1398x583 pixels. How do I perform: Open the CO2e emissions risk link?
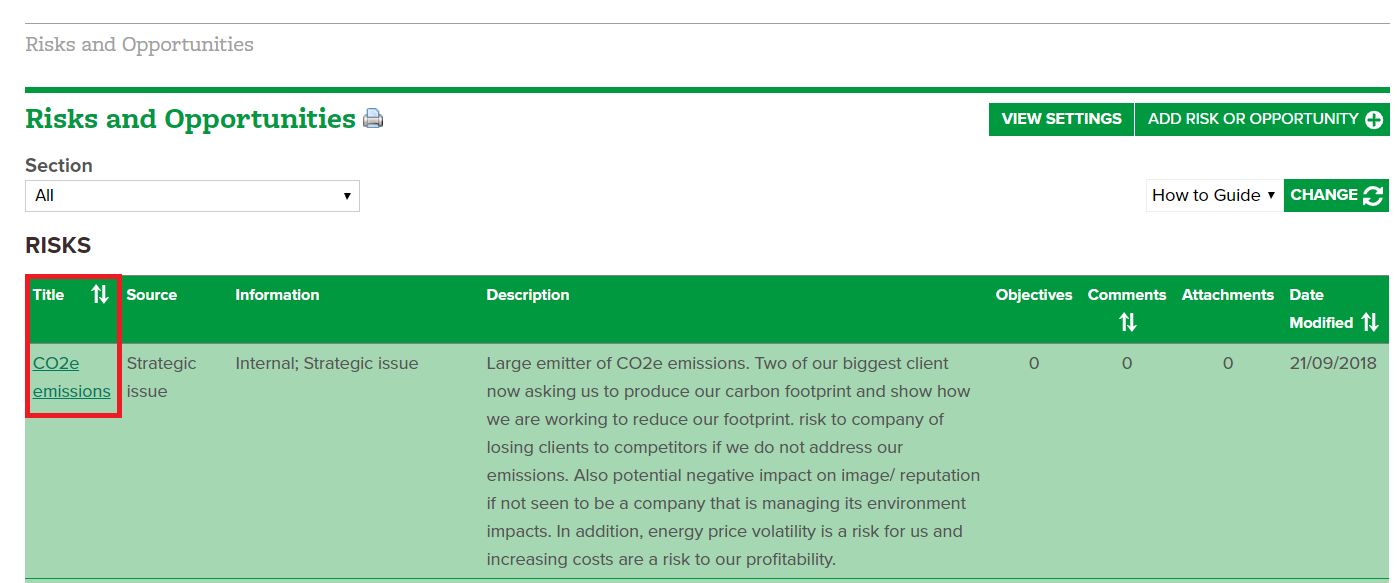coord(72,377)
